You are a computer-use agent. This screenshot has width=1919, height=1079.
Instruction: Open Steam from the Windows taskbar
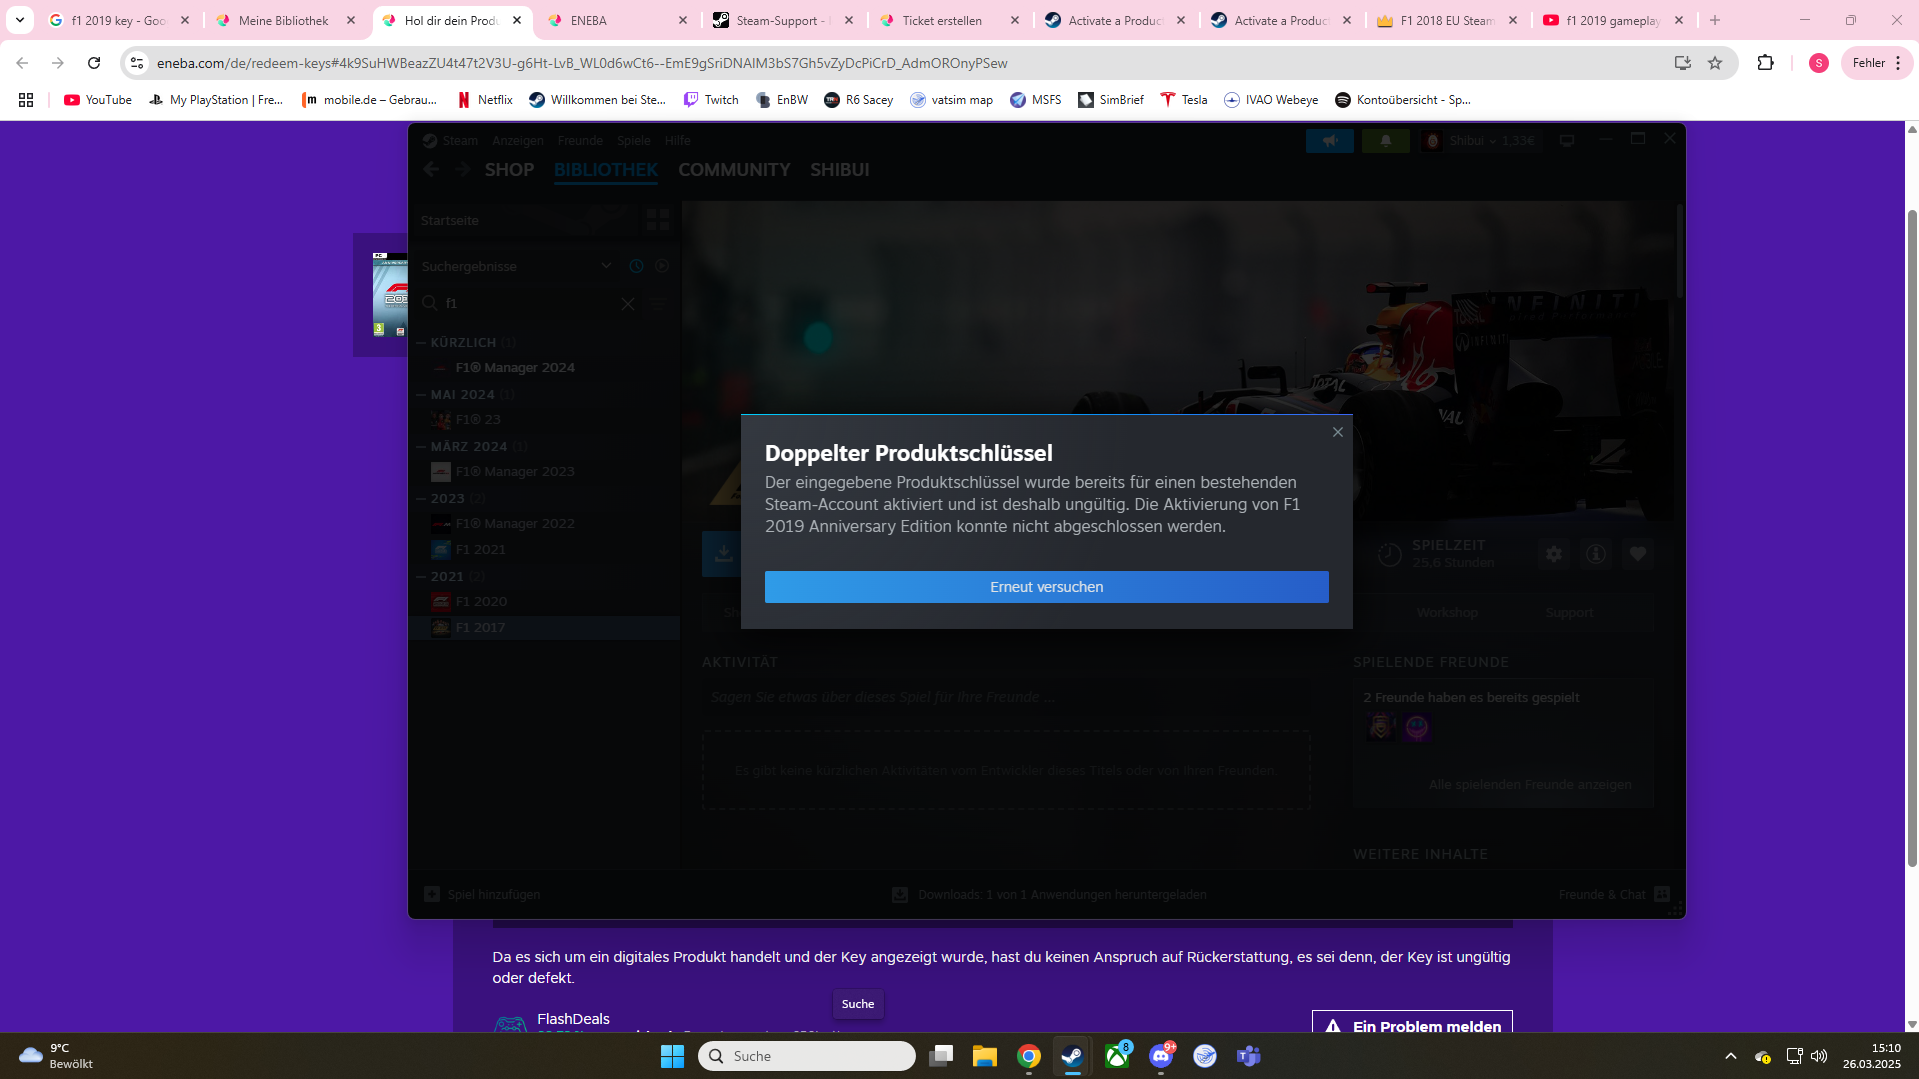[x=1072, y=1056]
